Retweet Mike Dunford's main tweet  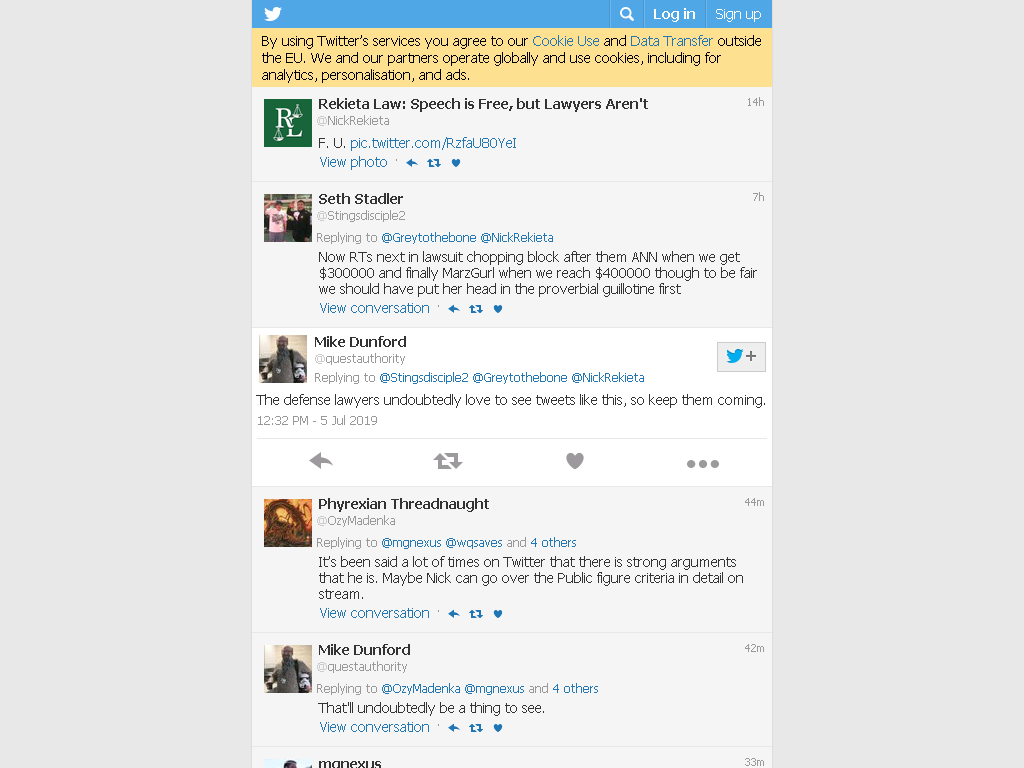(448, 461)
